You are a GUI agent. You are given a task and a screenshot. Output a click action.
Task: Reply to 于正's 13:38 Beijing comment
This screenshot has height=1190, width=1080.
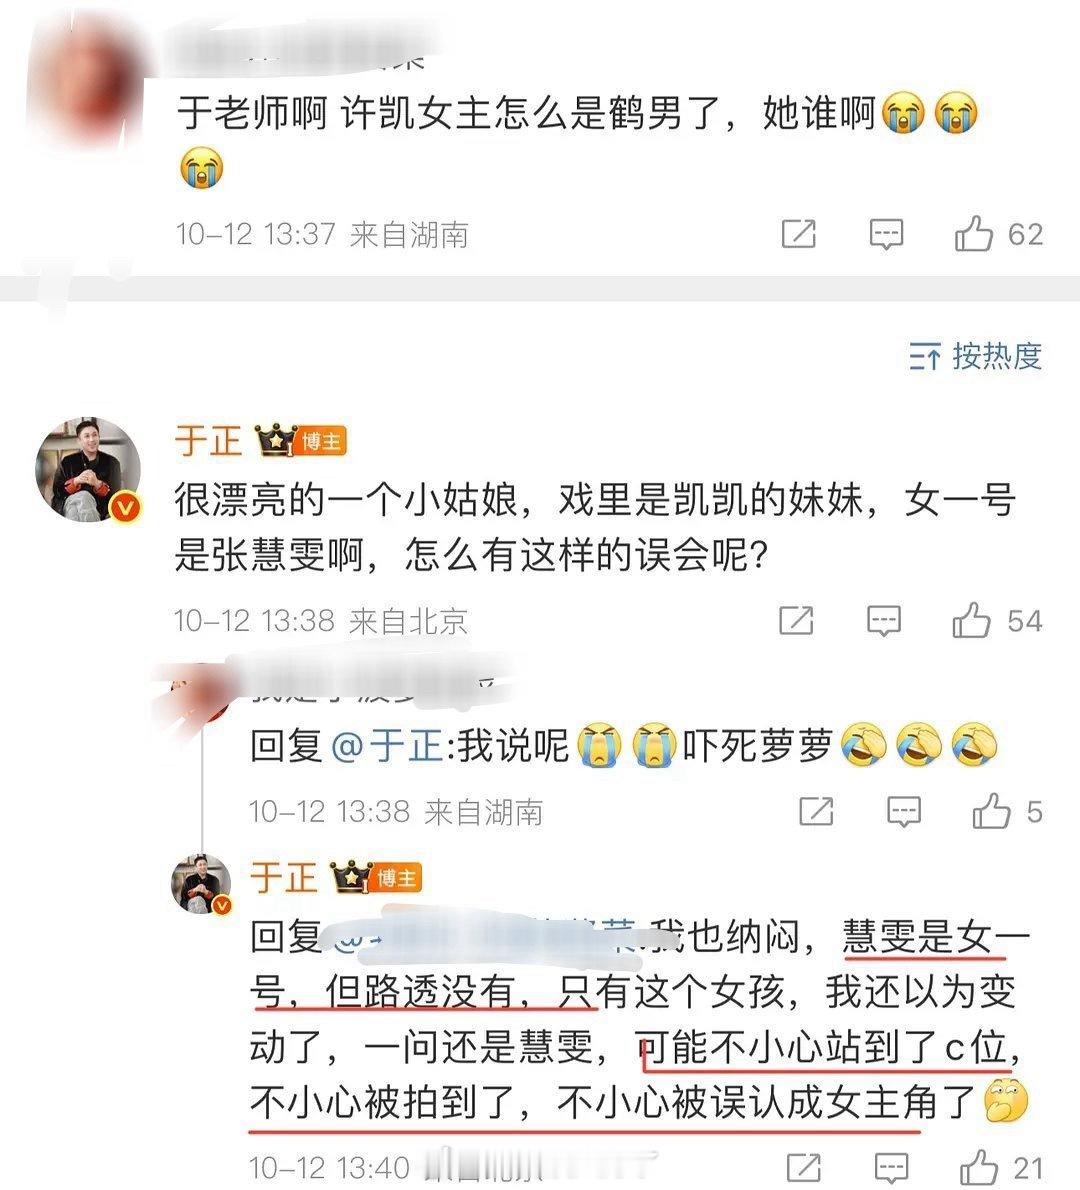[x=883, y=621]
